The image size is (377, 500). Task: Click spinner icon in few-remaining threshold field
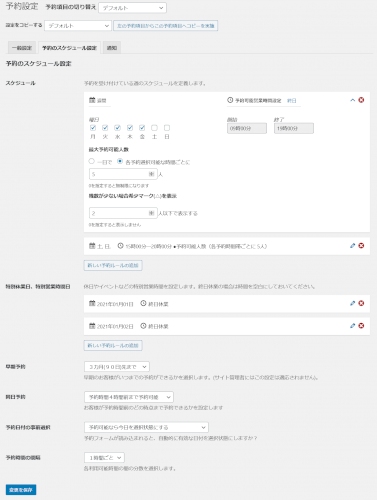coord(151,213)
